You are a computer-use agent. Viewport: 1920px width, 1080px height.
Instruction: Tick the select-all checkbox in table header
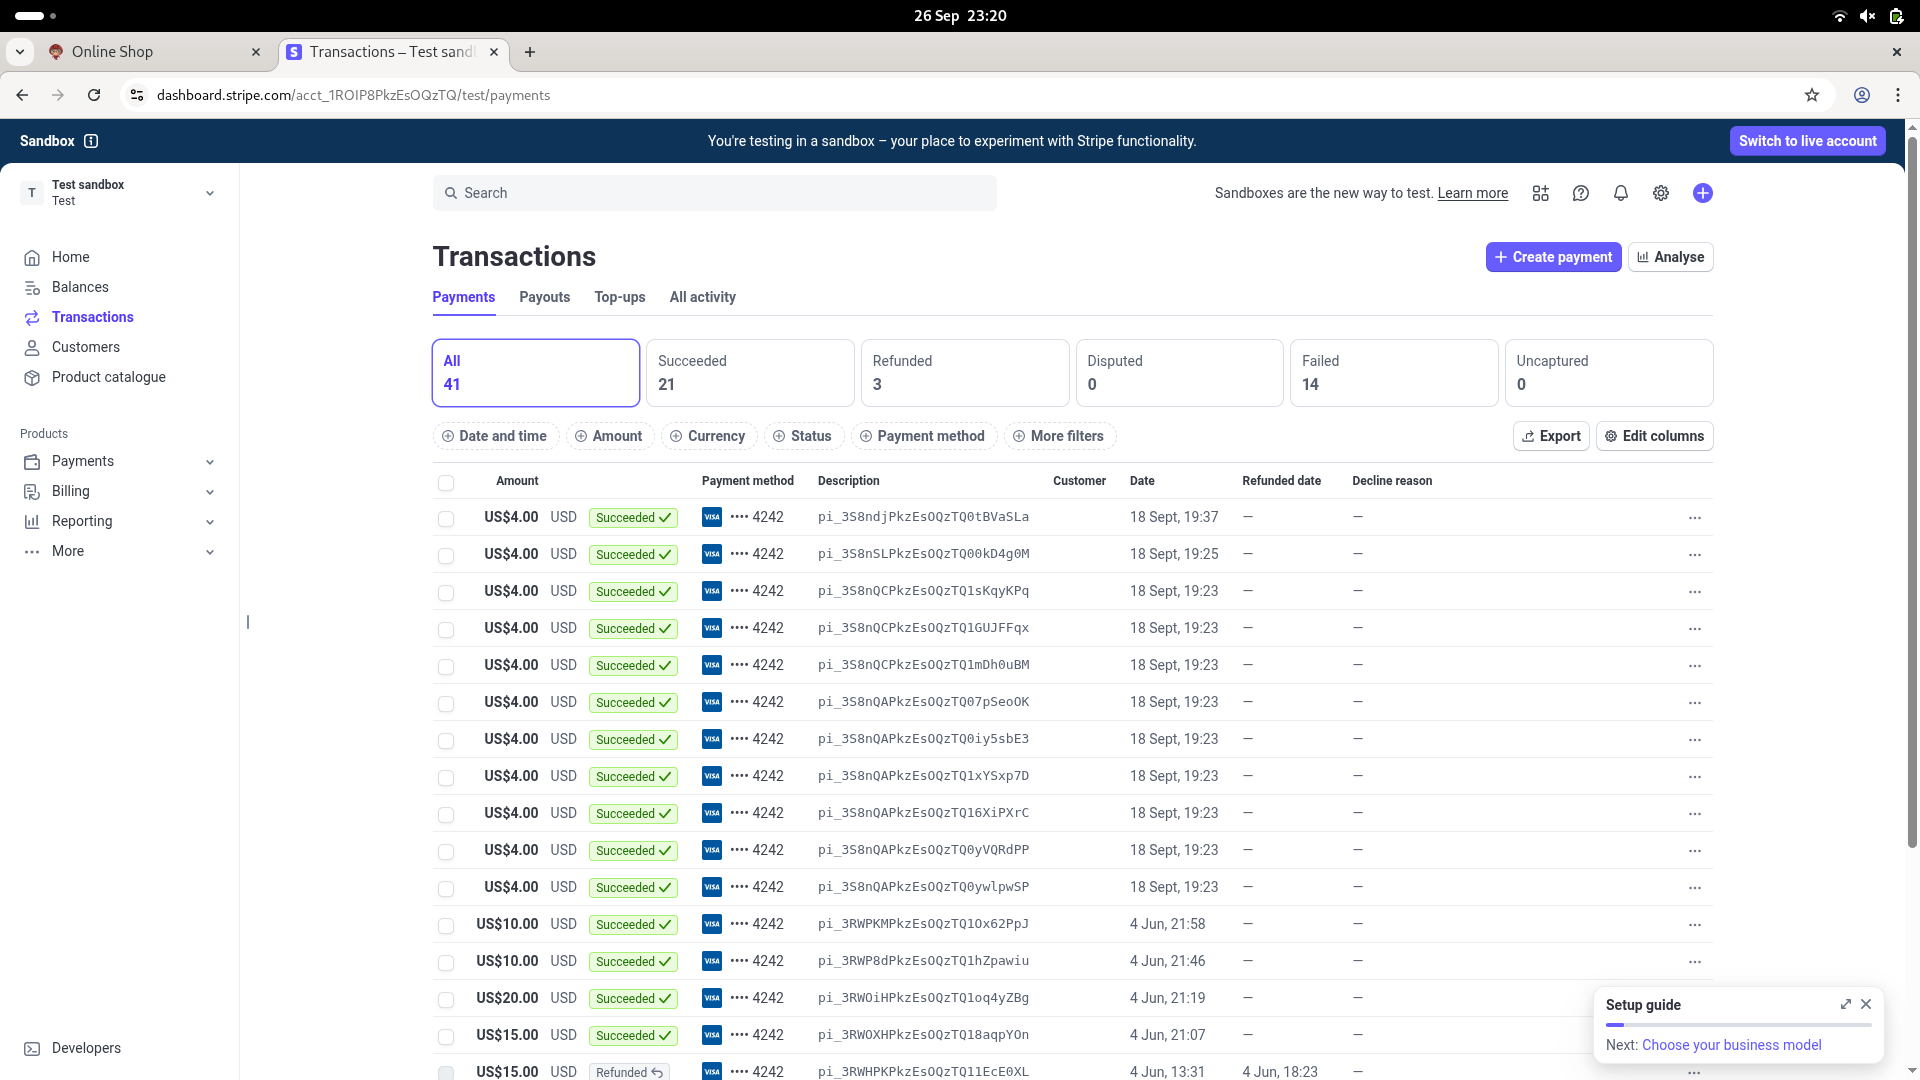(446, 483)
